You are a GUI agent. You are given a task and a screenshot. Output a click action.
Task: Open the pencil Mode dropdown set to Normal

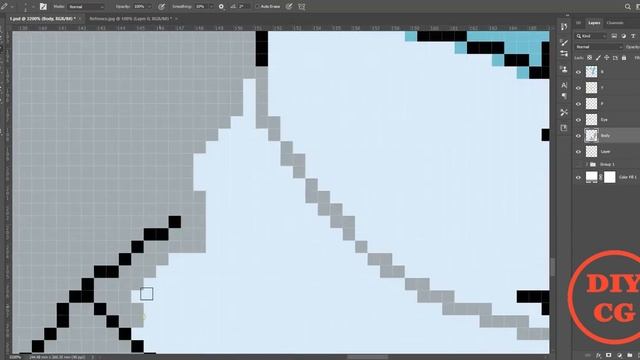[x=85, y=7]
